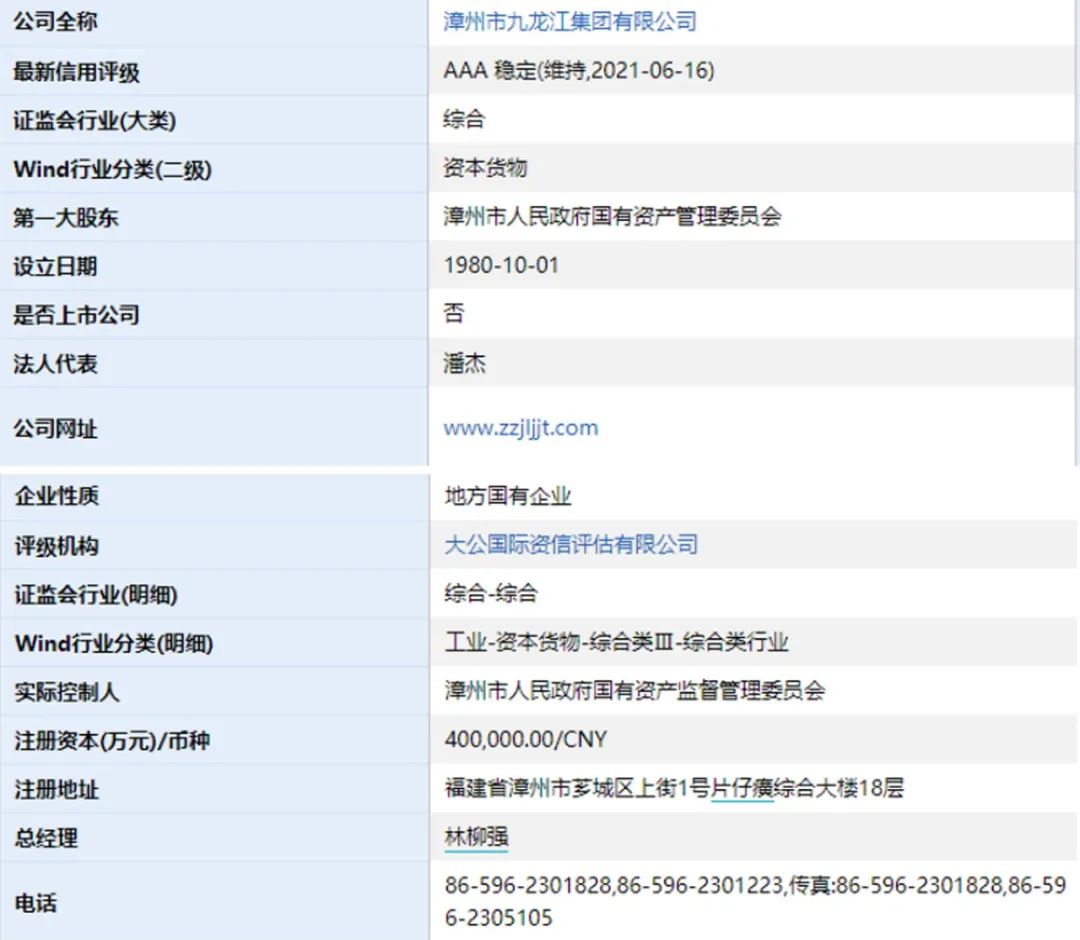
Task: Select the 地方国有企业 value
Action: [508, 496]
